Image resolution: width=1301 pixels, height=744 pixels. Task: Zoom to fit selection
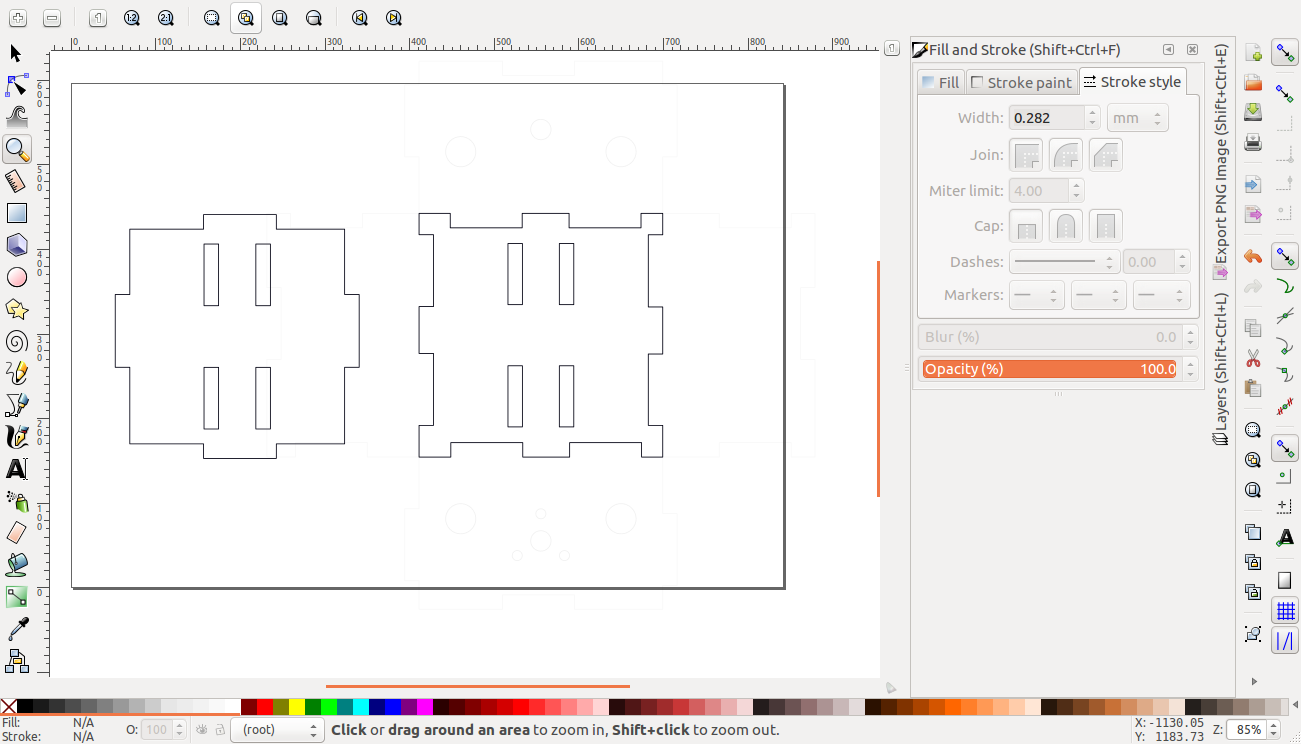211,18
